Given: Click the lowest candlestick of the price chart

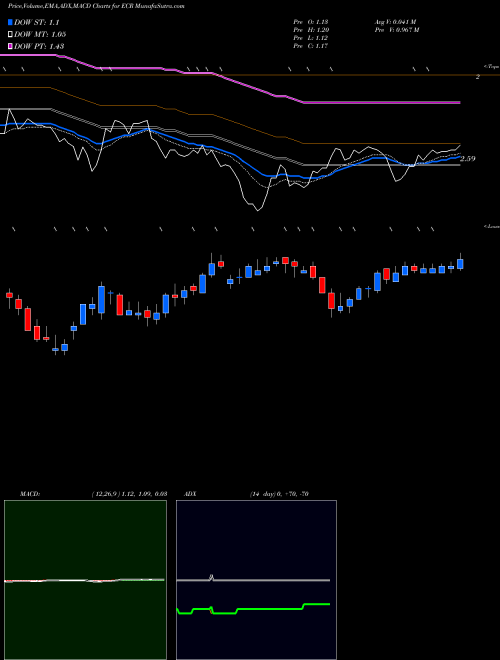Looking at the screenshot, I should pos(56,349).
